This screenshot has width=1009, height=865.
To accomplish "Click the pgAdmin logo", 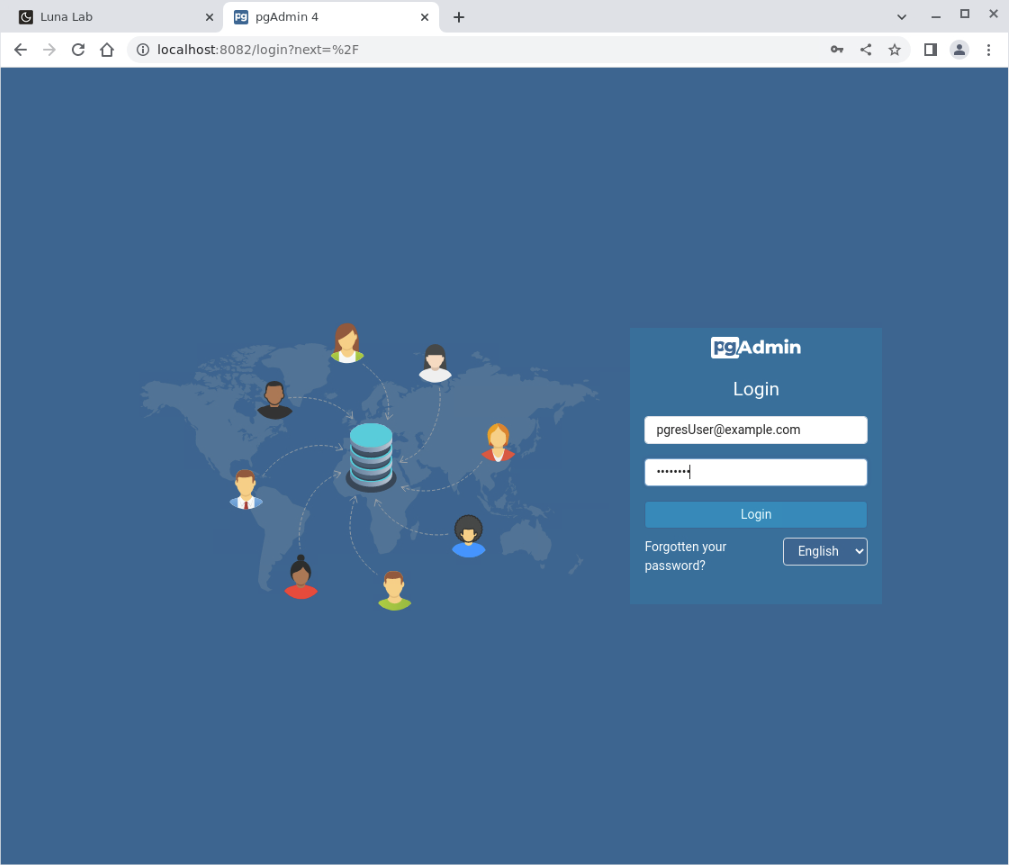I will (755, 348).
